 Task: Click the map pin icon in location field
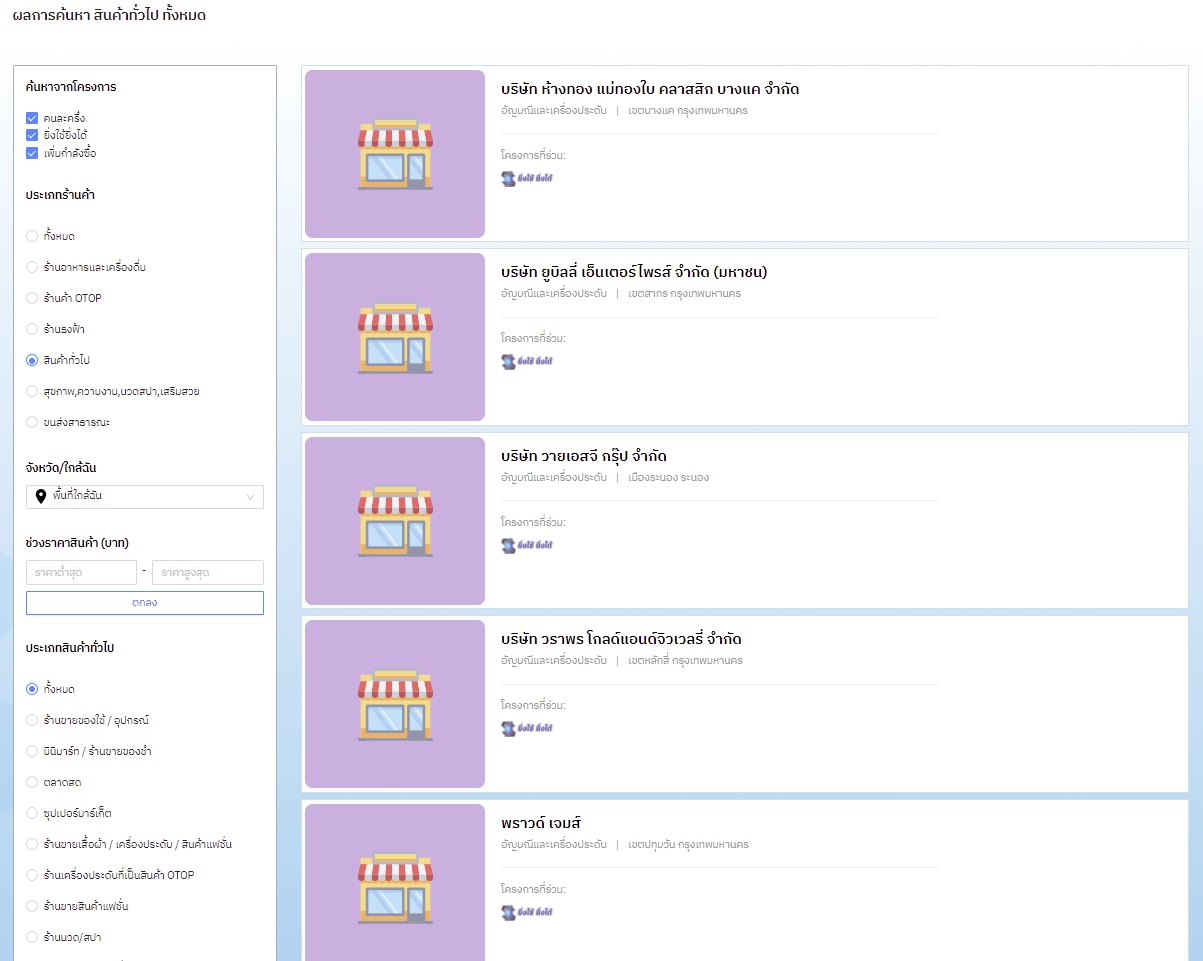pyautogui.click(x=41, y=496)
